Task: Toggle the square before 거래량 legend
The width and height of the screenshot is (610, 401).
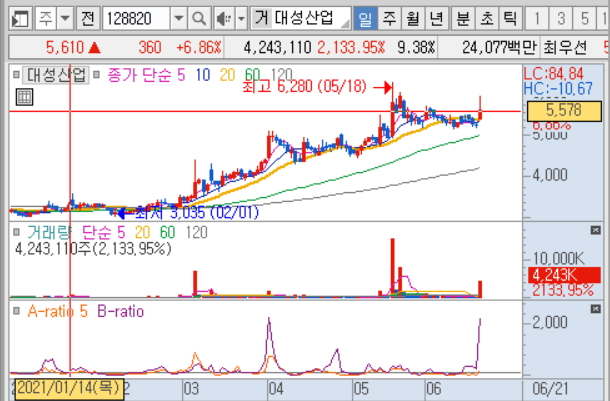Action: point(16,232)
